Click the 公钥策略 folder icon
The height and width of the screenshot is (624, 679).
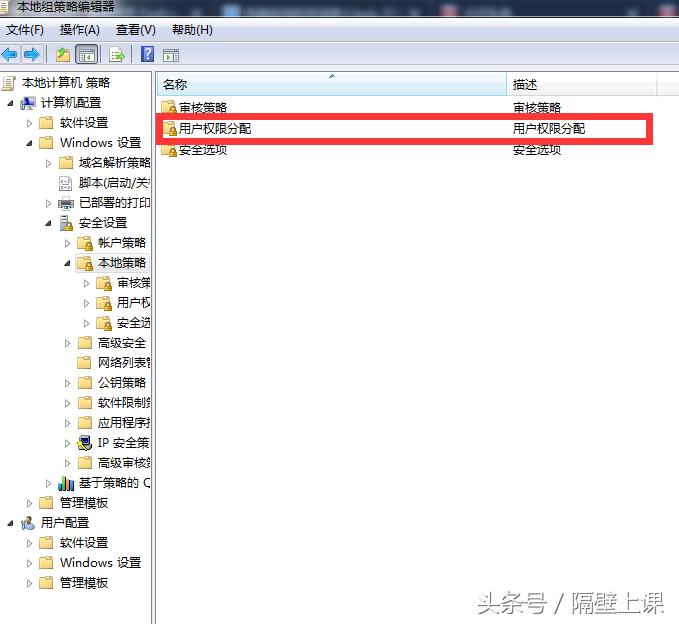tap(85, 383)
